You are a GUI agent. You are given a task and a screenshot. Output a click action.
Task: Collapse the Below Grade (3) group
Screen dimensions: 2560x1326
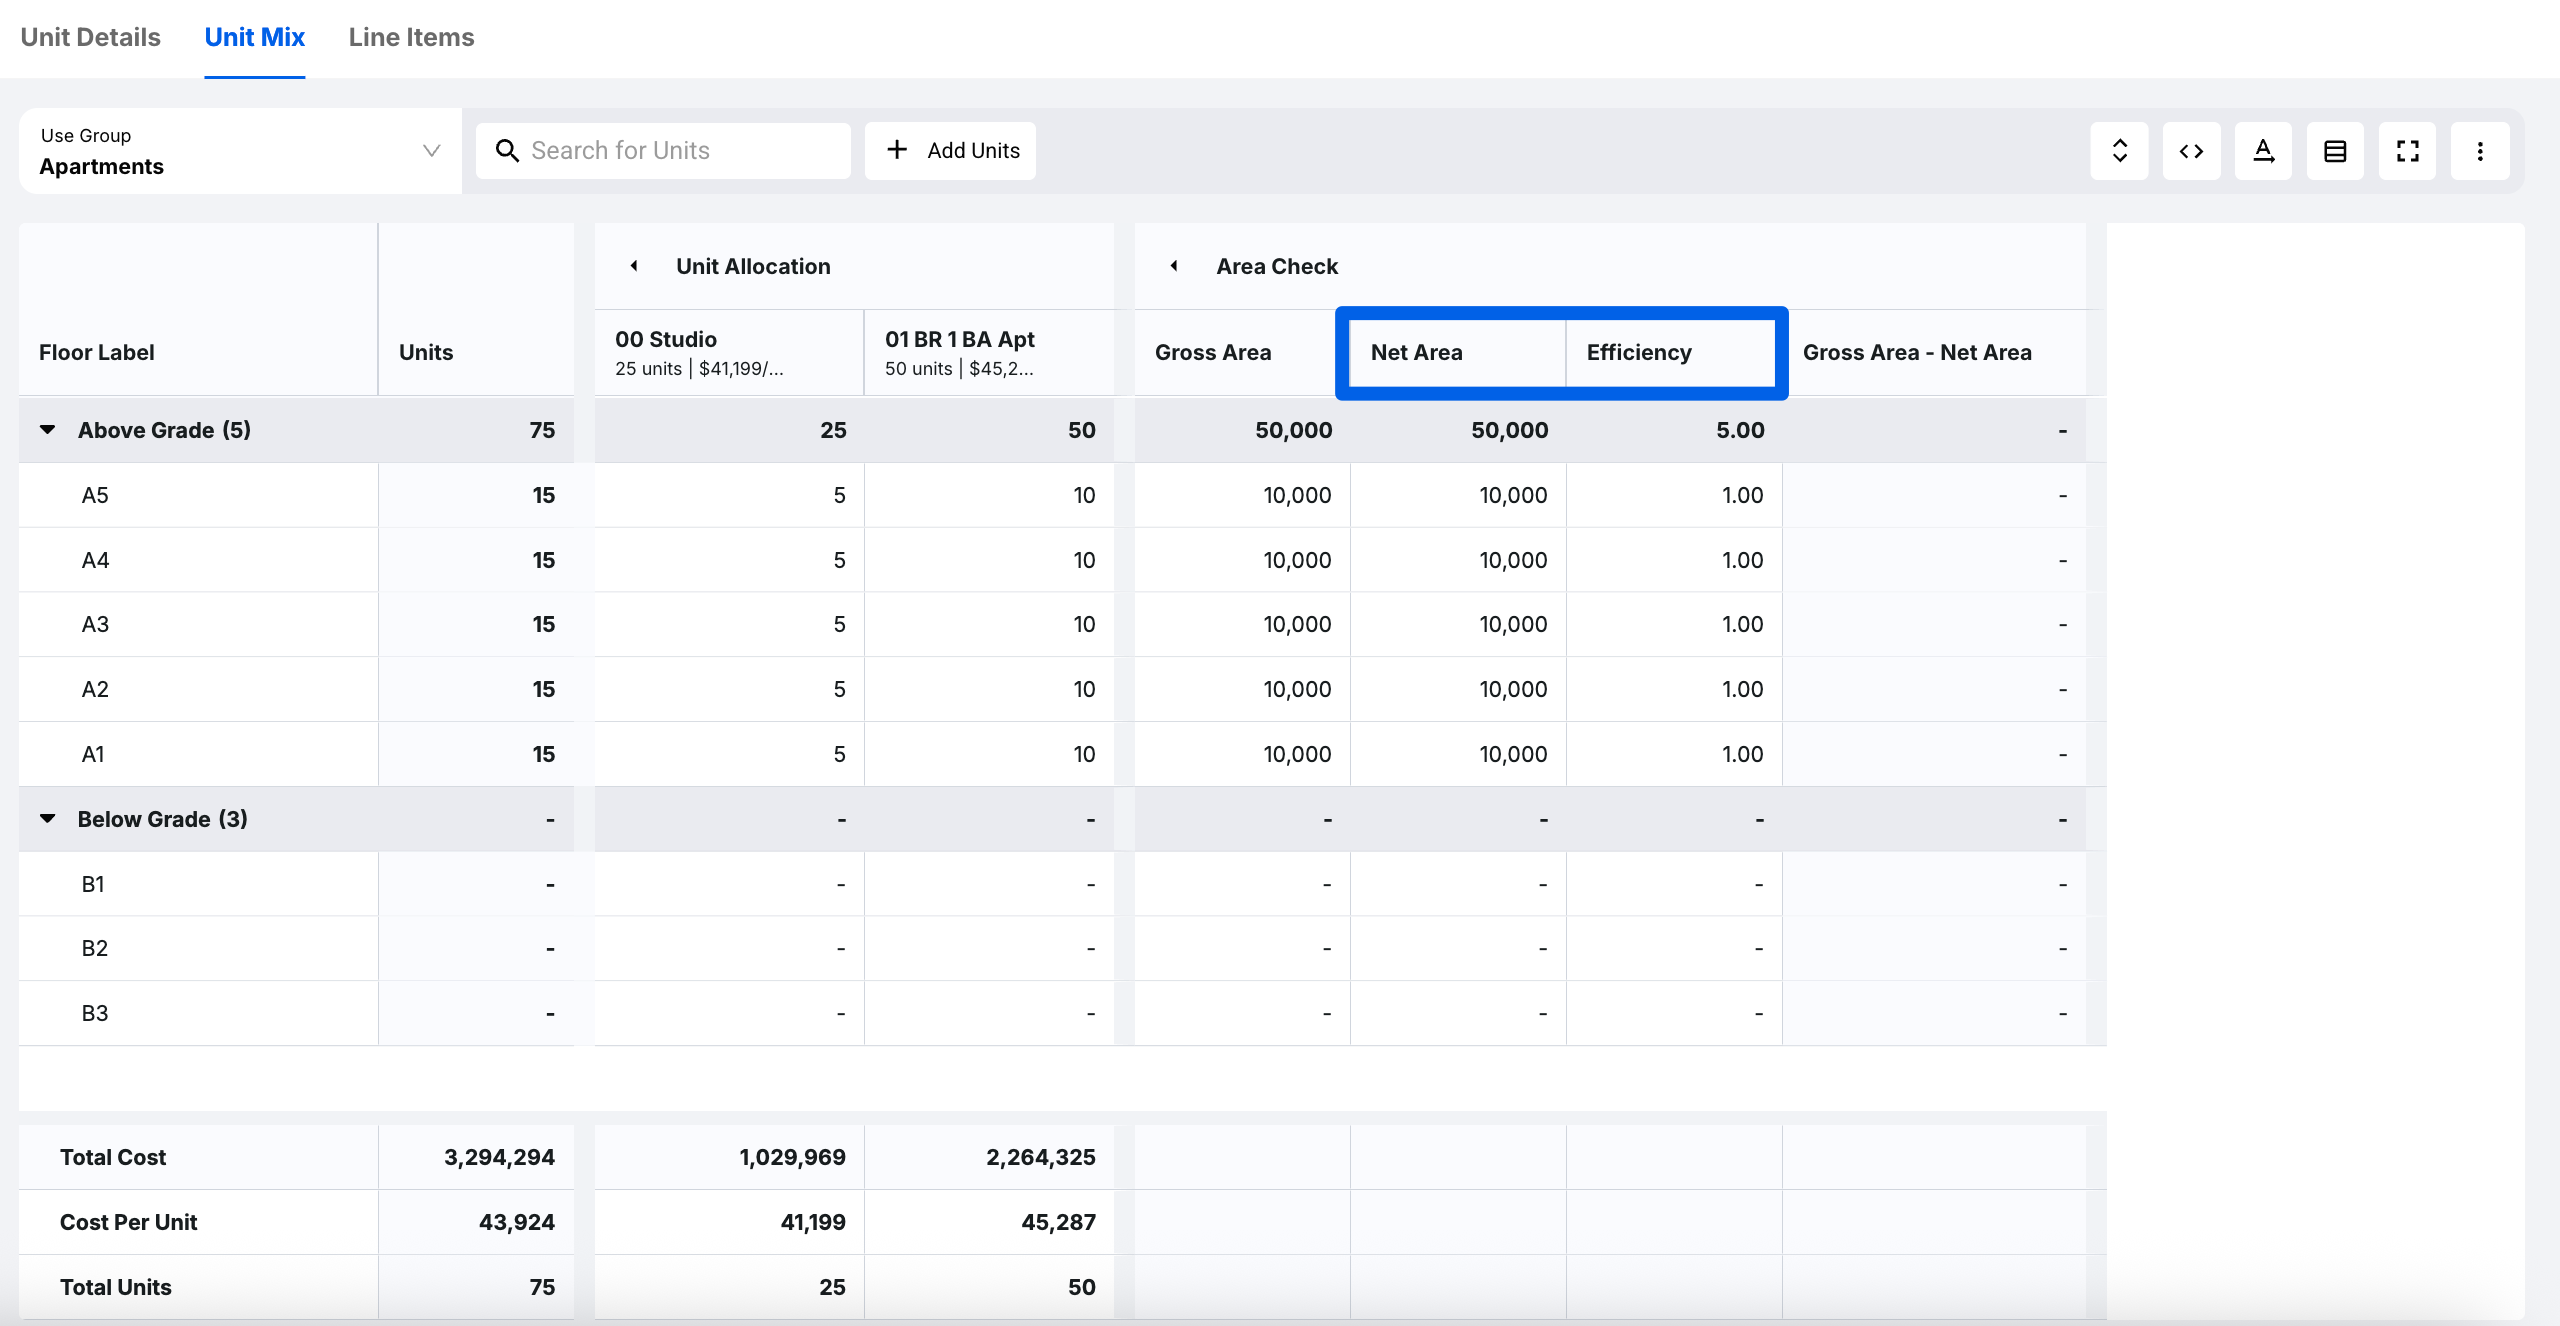click(47, 819)
